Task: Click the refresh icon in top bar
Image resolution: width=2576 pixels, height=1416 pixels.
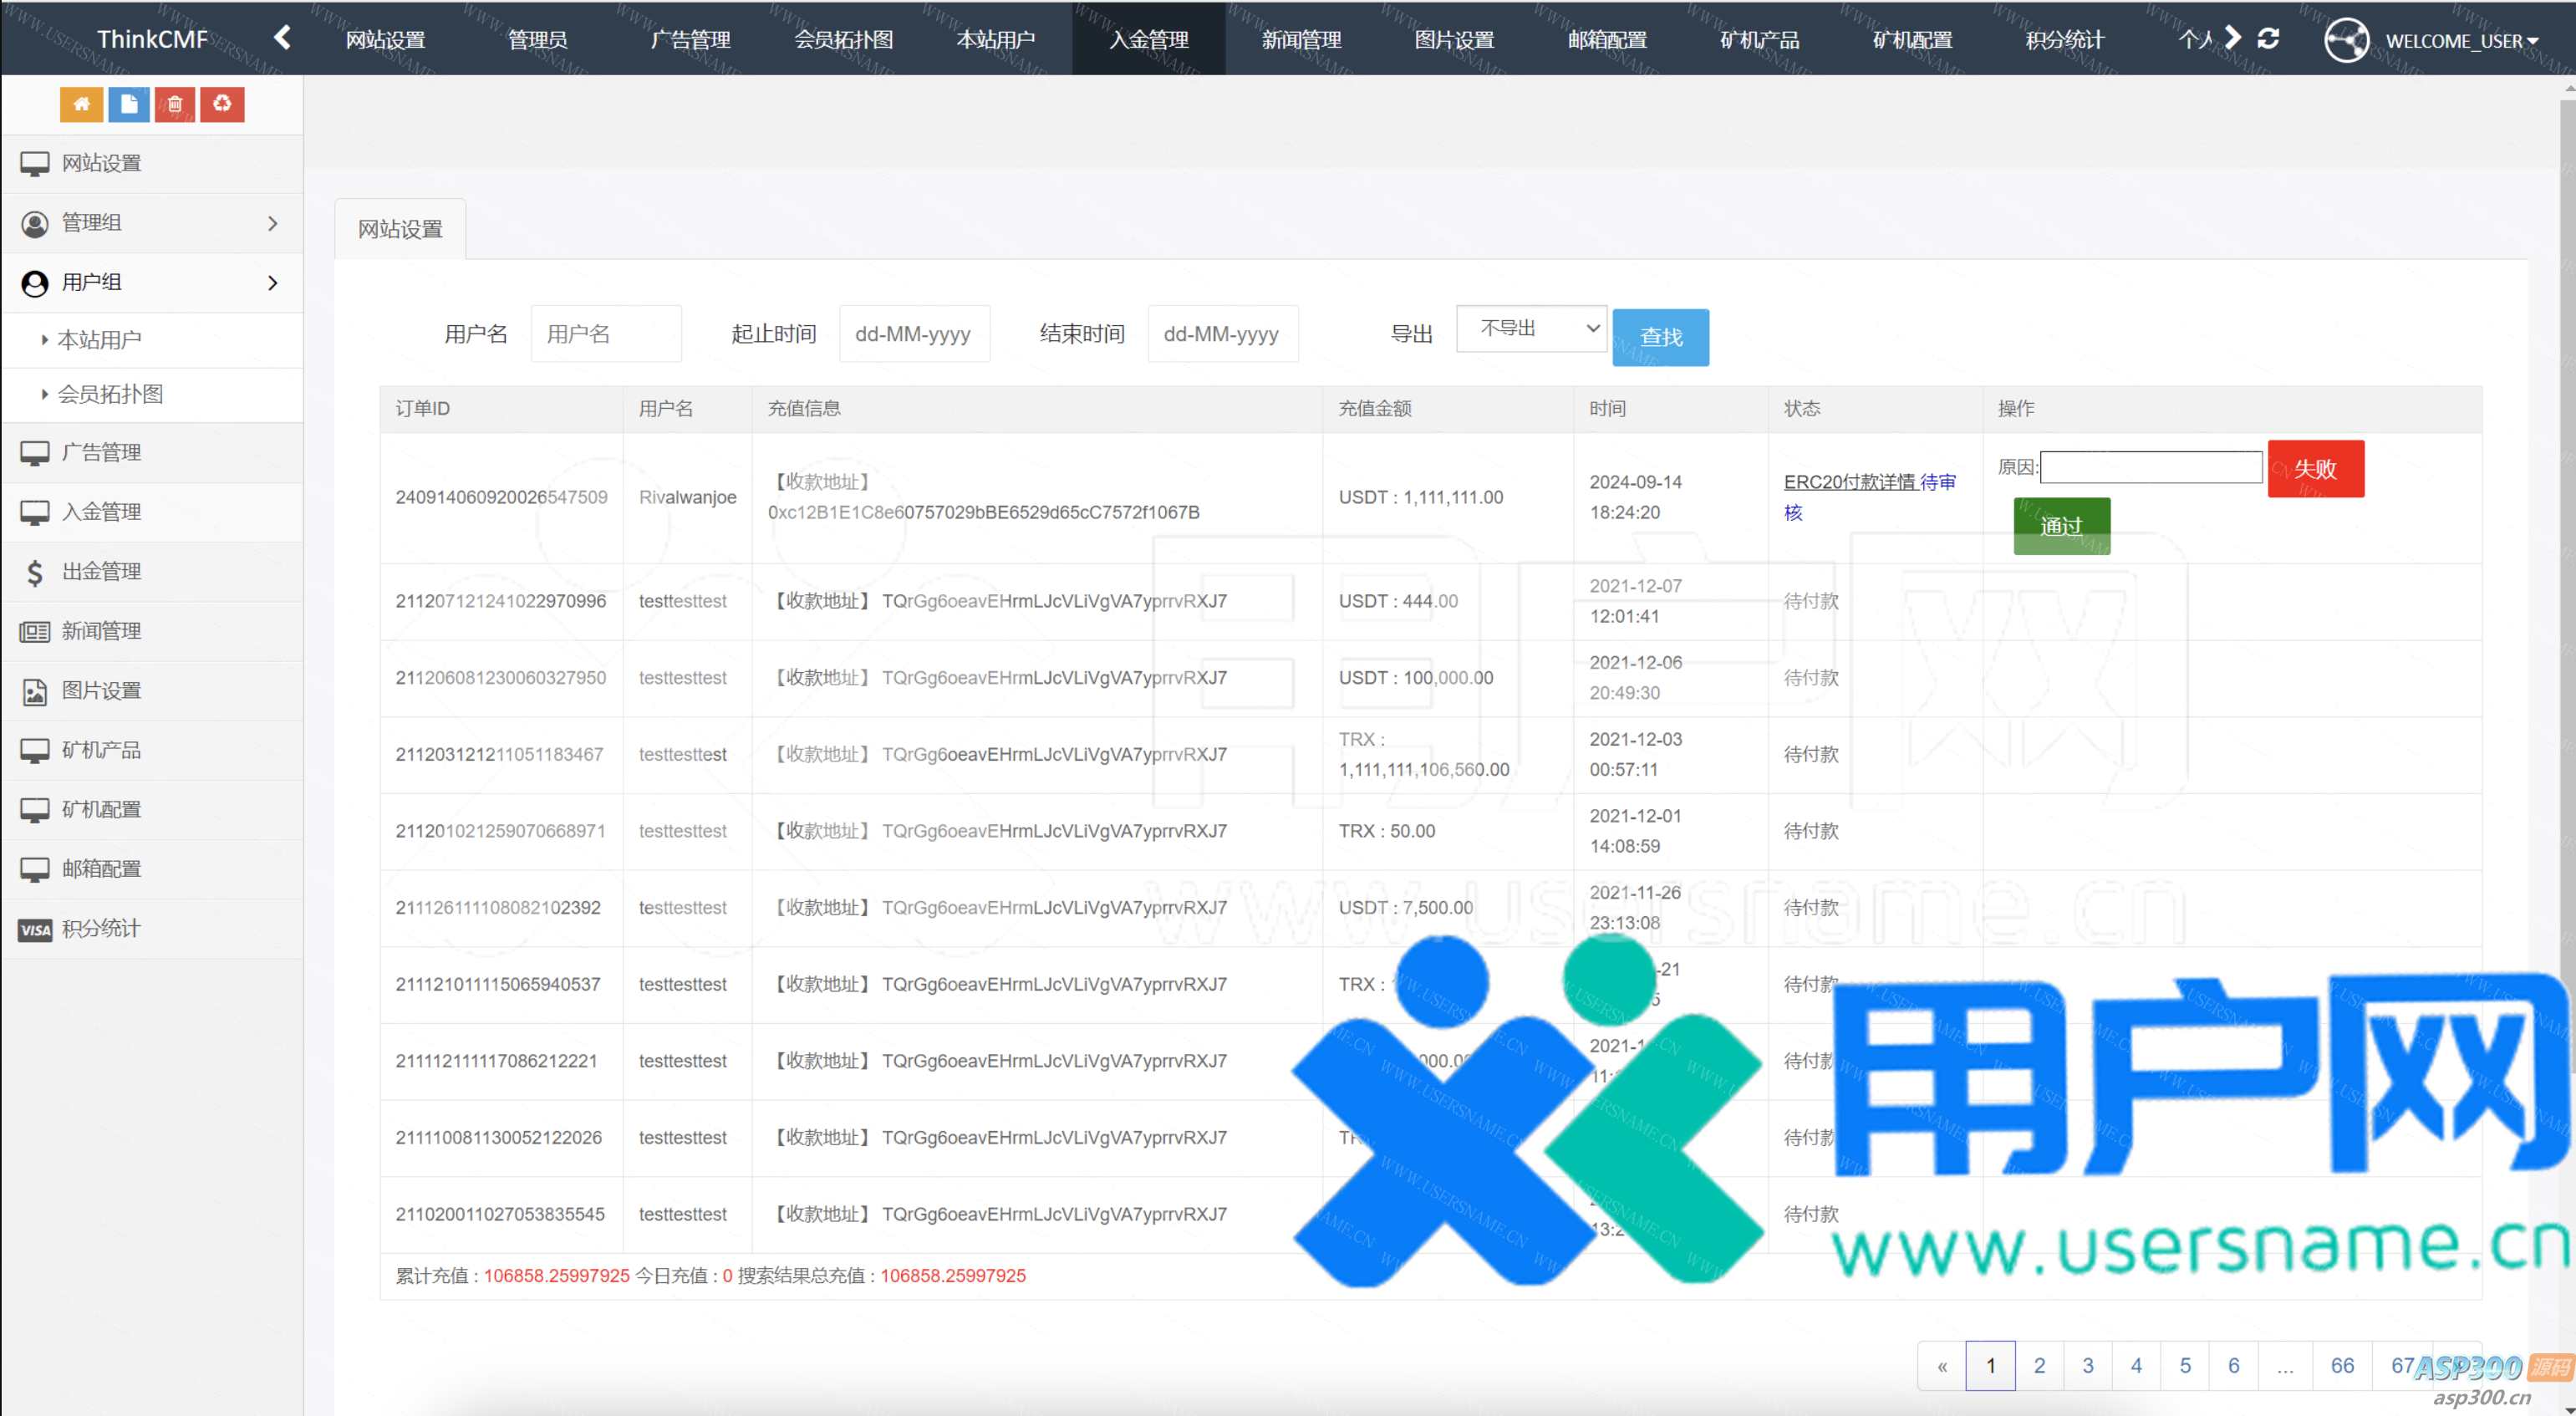Action: pos(2268,39)
